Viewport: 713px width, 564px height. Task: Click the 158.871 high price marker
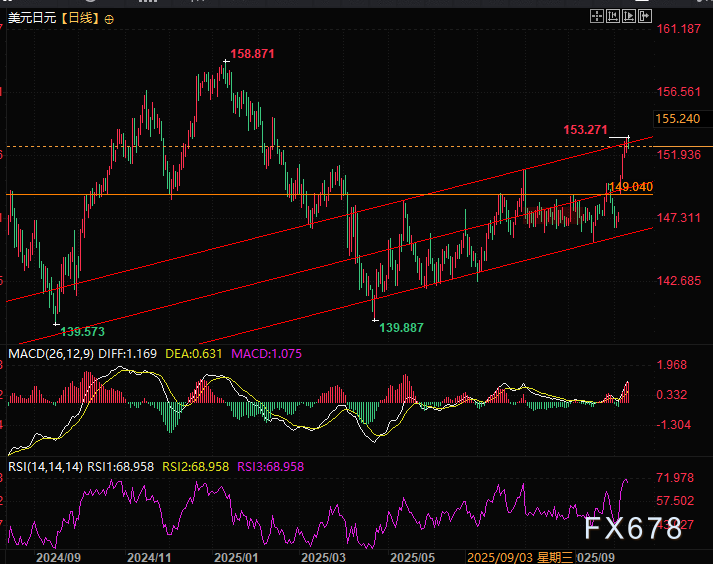252,53
